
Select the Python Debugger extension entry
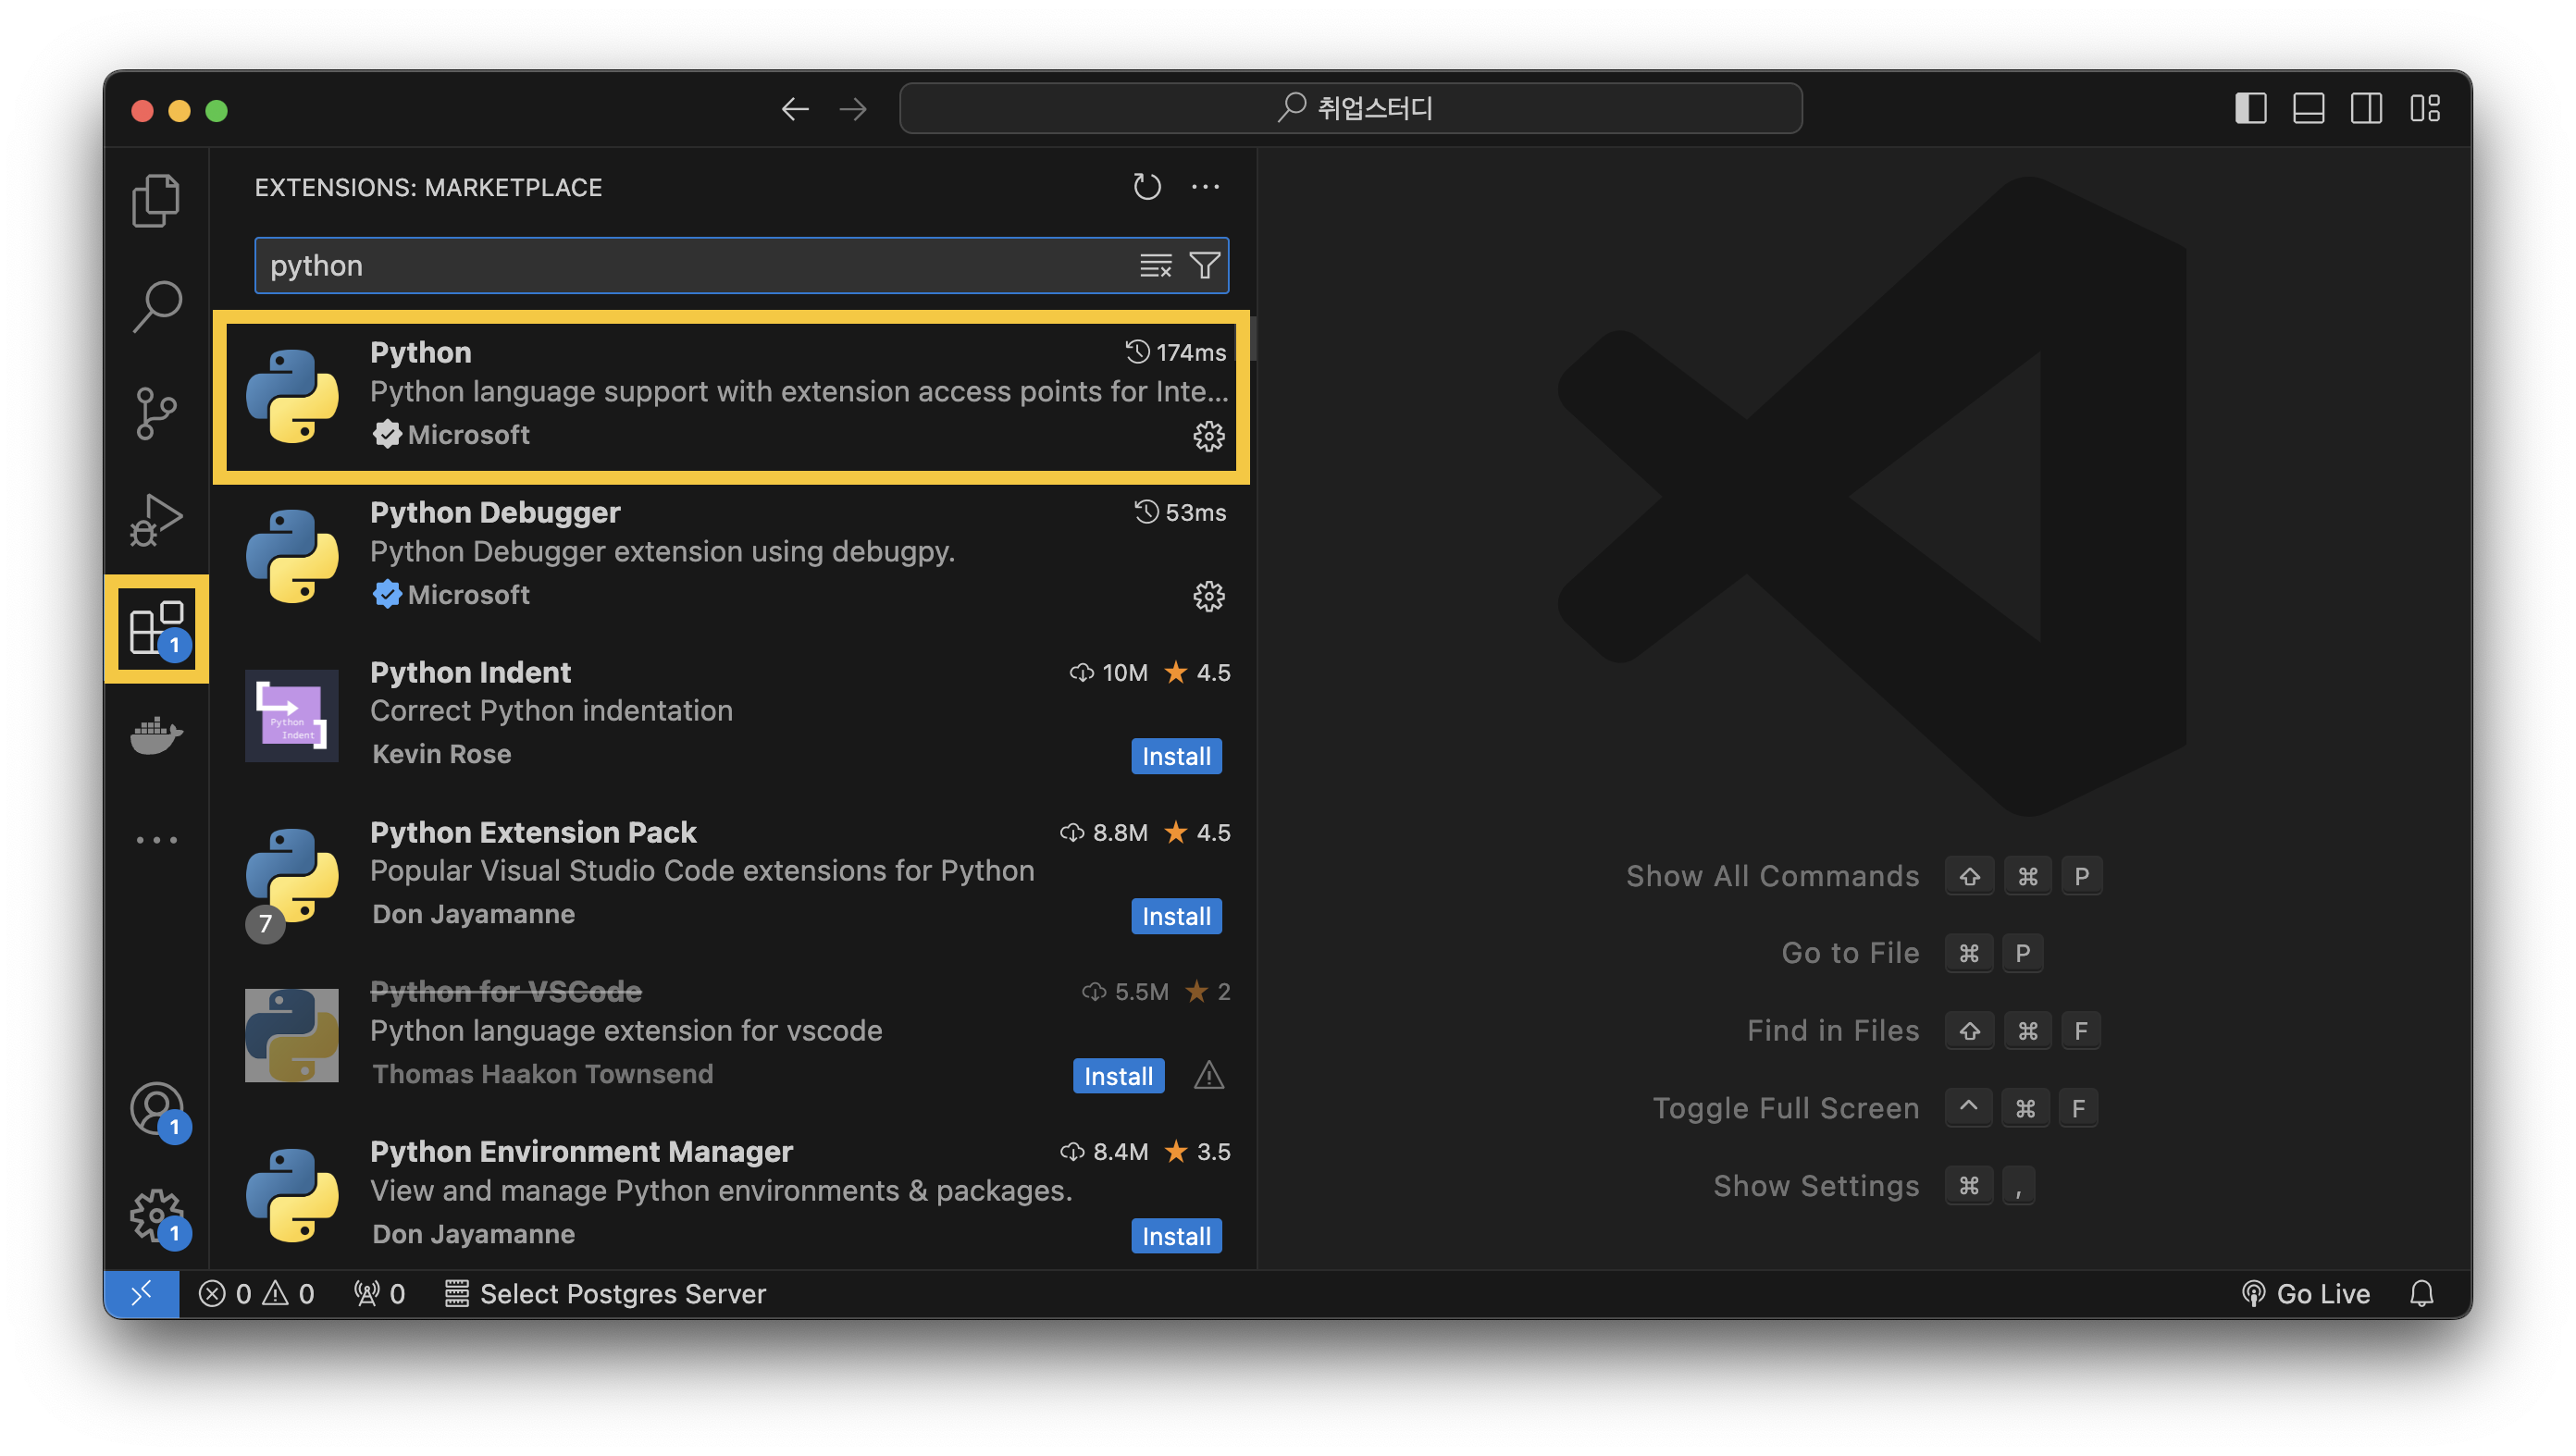[733, 556]
